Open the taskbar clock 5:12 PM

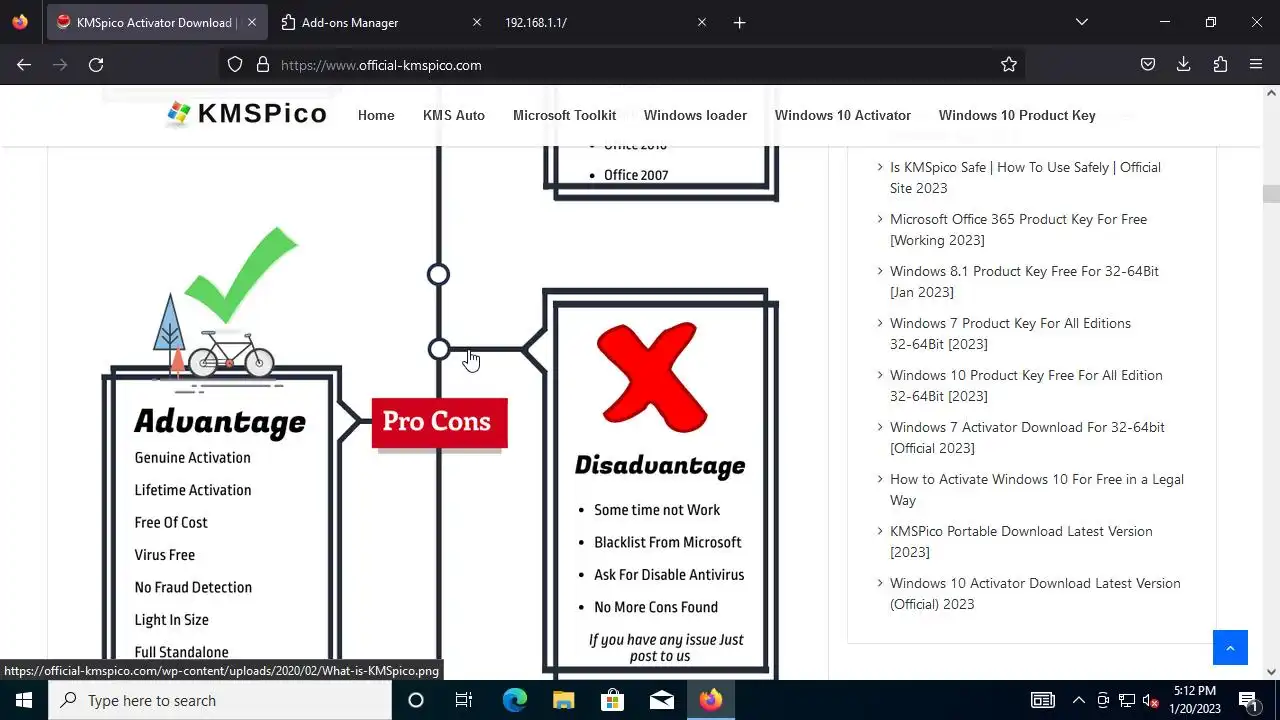pos(1195,700)
